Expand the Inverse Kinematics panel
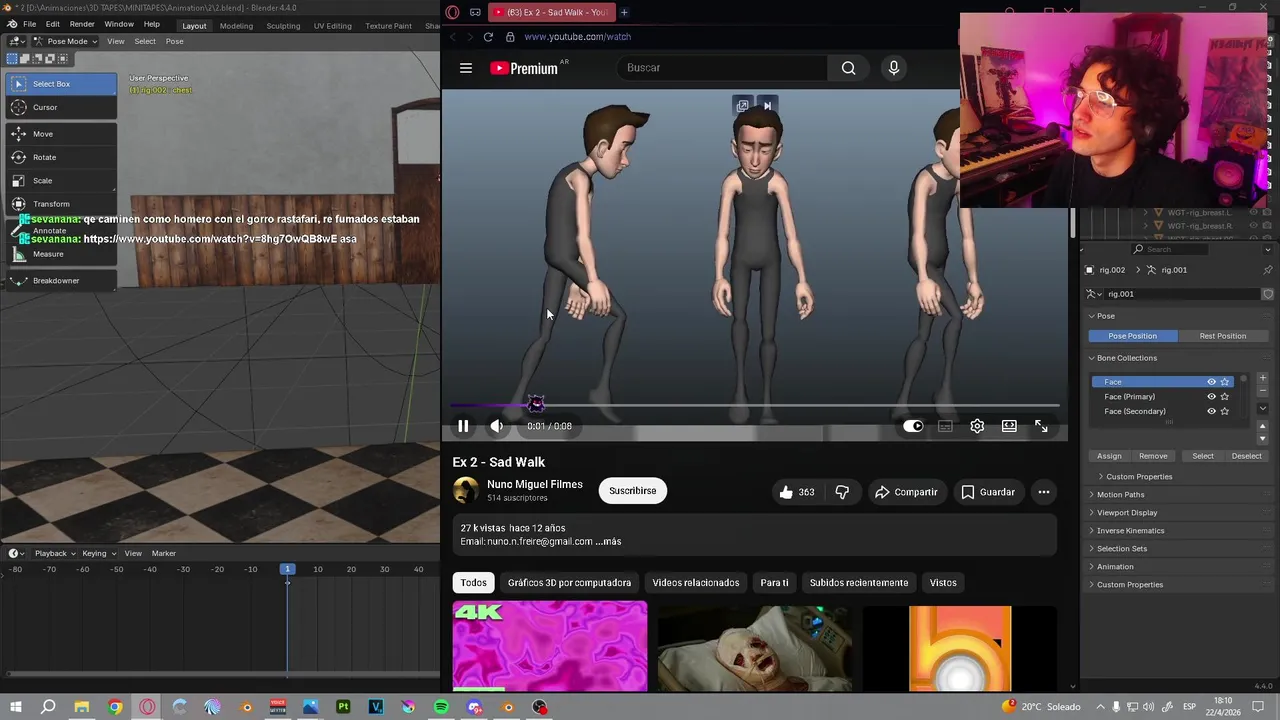This screenshot has width=1280, height=720. pyautogui.click(x=1130, y=531)
